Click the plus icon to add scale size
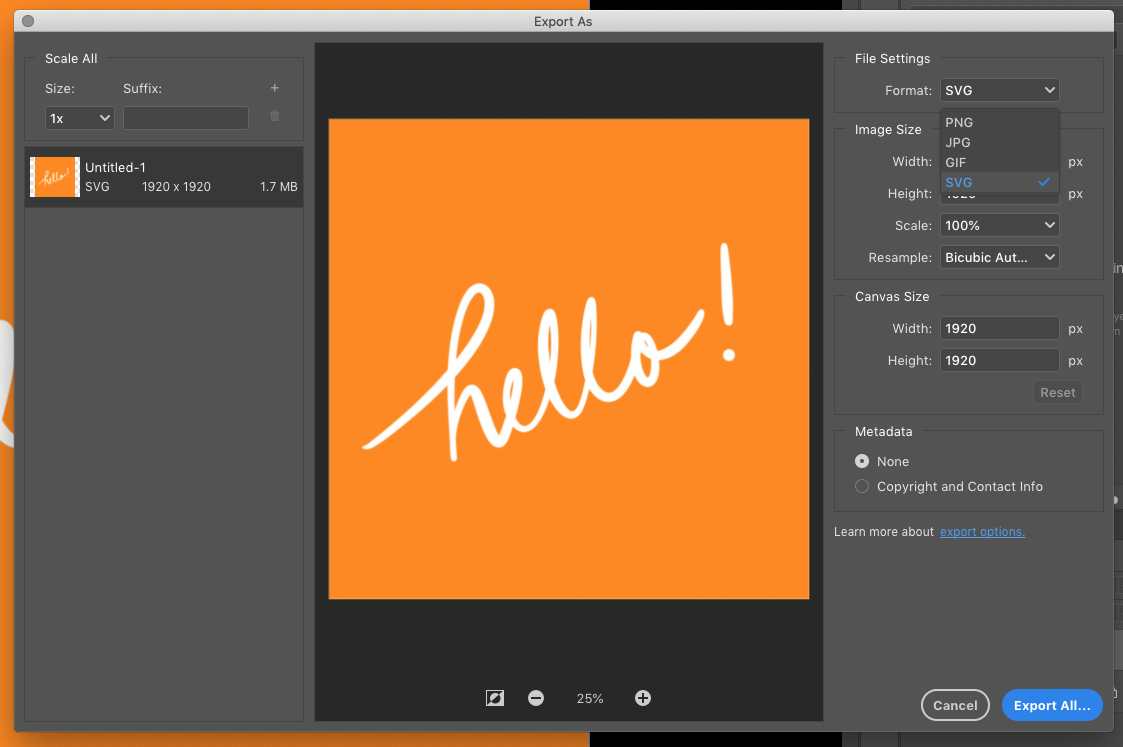Image resolution: width=1123 pixels, height=747 pixels. coord(275,88)
